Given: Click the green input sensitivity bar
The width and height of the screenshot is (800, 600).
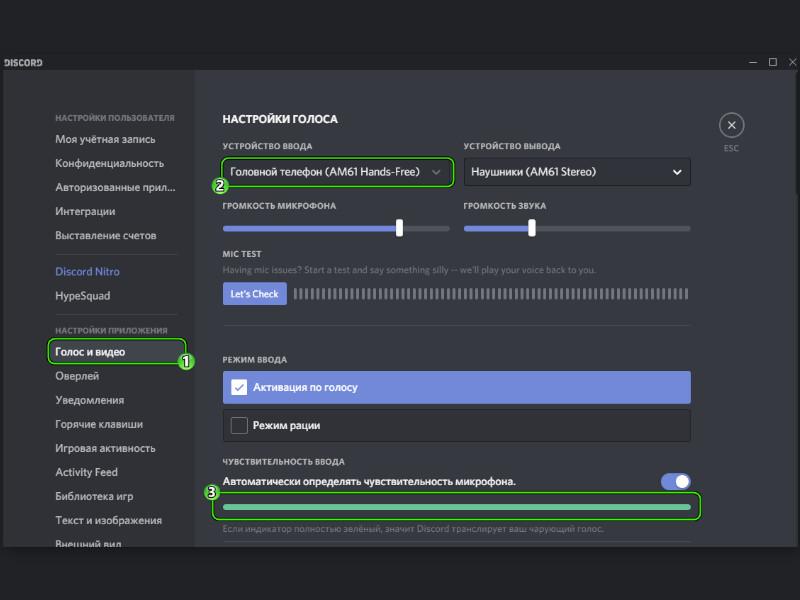Looking at the screenshot, I should click(x=457, y=507).
